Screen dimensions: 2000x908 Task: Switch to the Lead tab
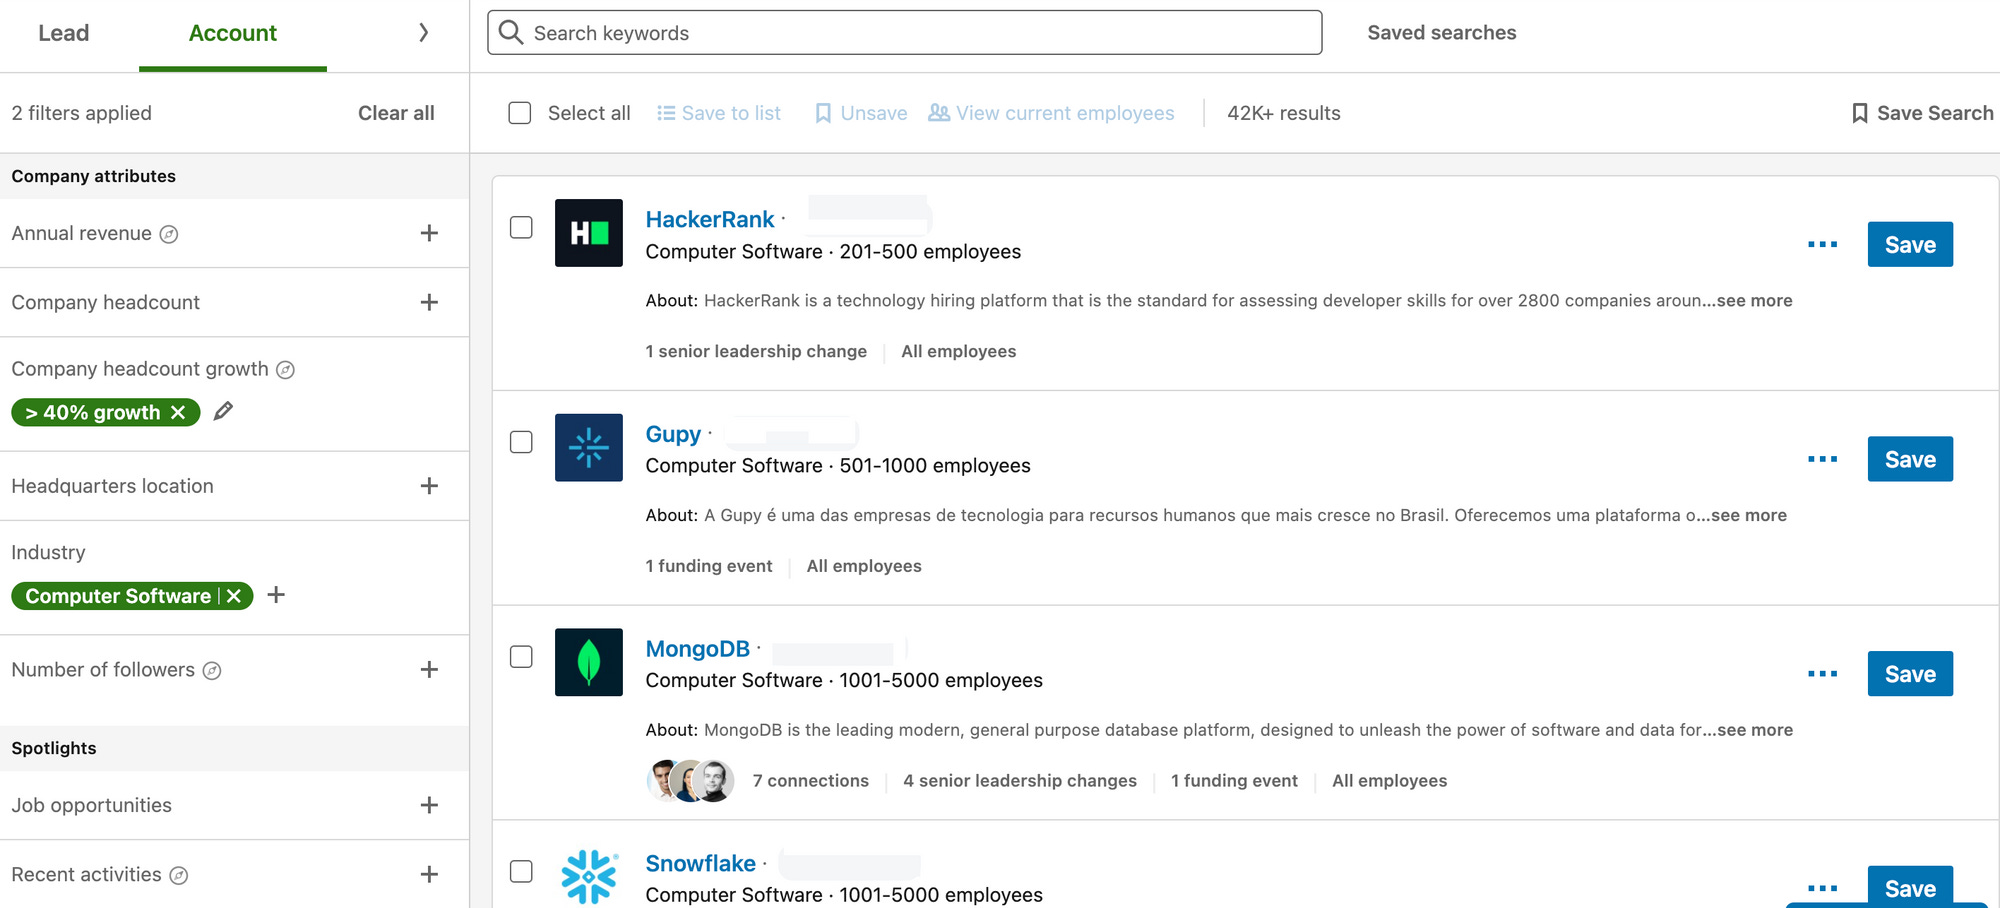click(64, 33)
